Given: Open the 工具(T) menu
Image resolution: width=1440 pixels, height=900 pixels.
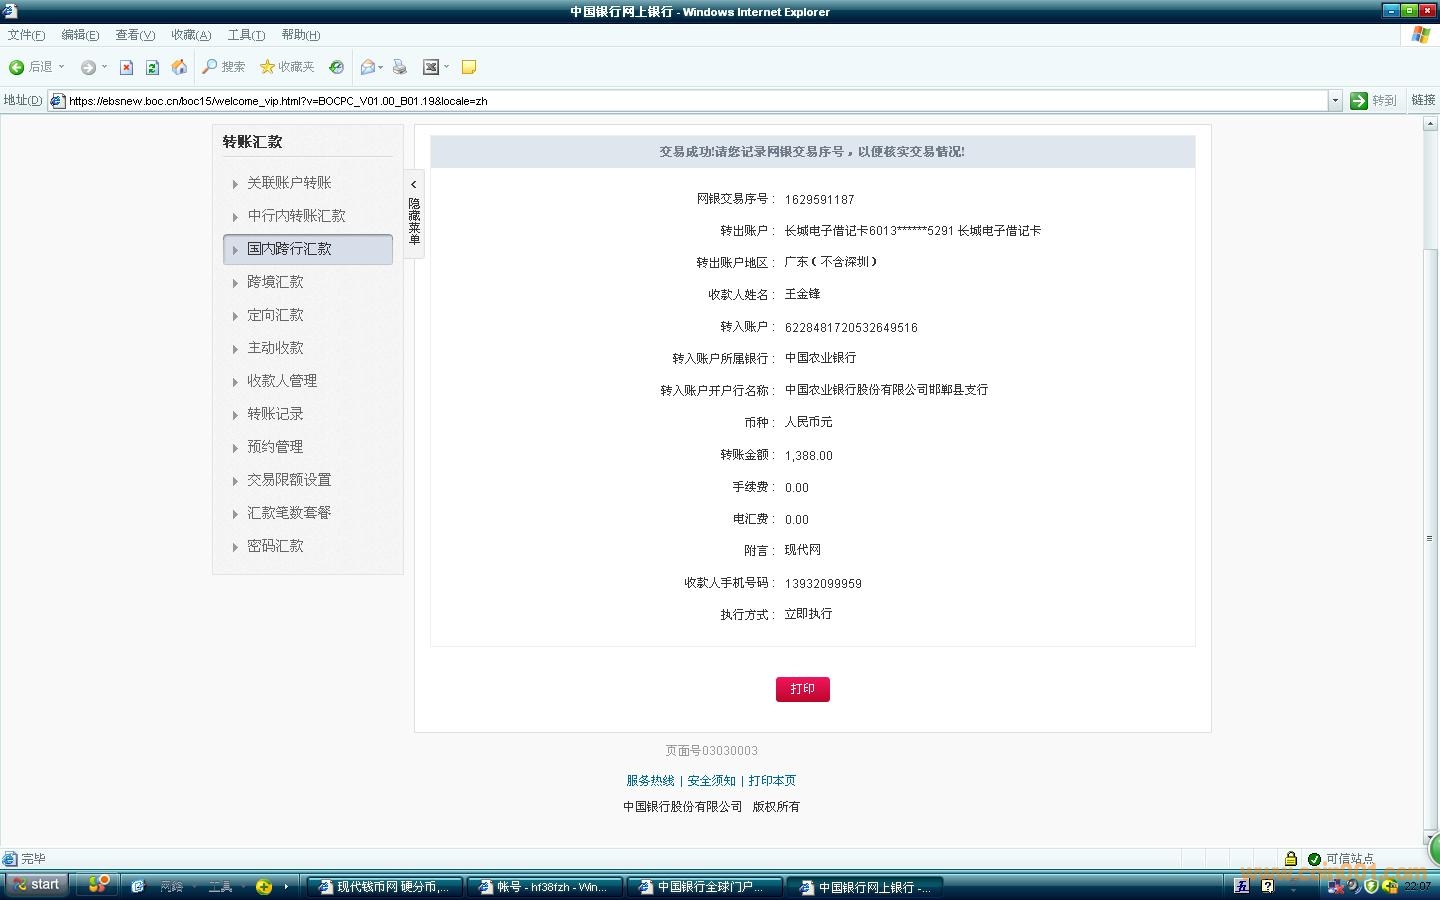Looking at the screenshot, I should 246,35.
